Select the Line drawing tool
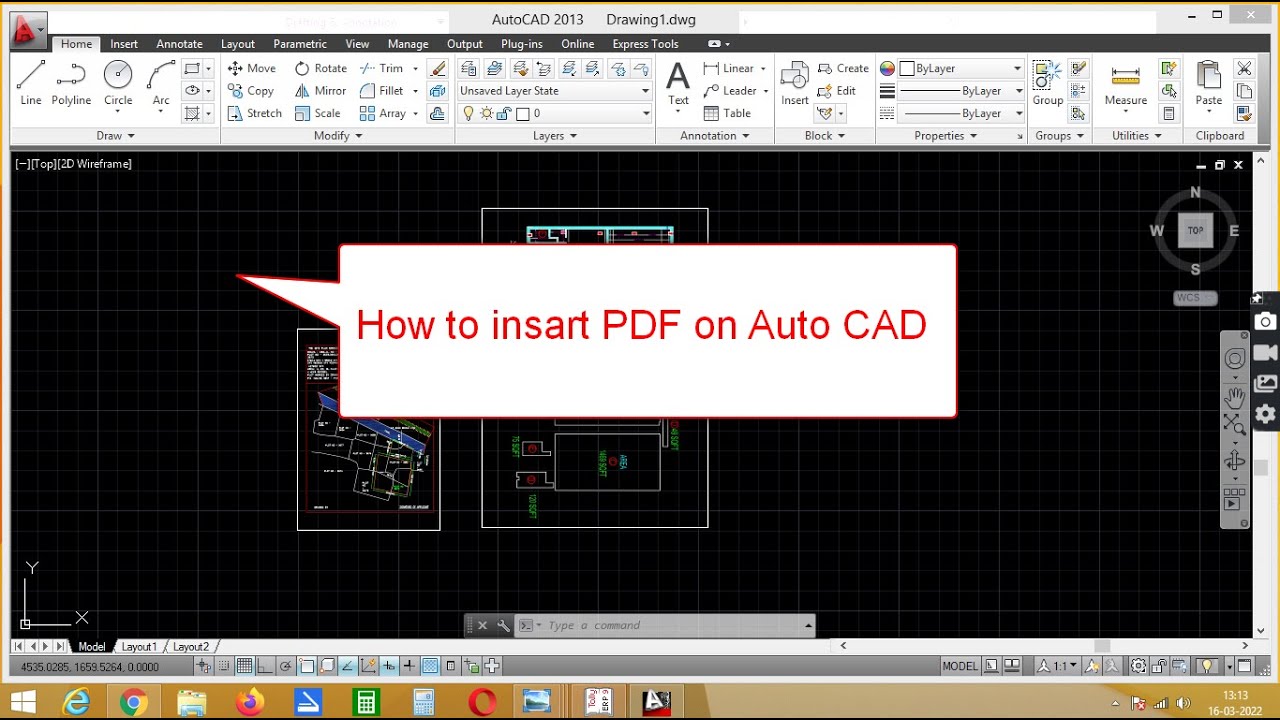 [x=31, y=83]
